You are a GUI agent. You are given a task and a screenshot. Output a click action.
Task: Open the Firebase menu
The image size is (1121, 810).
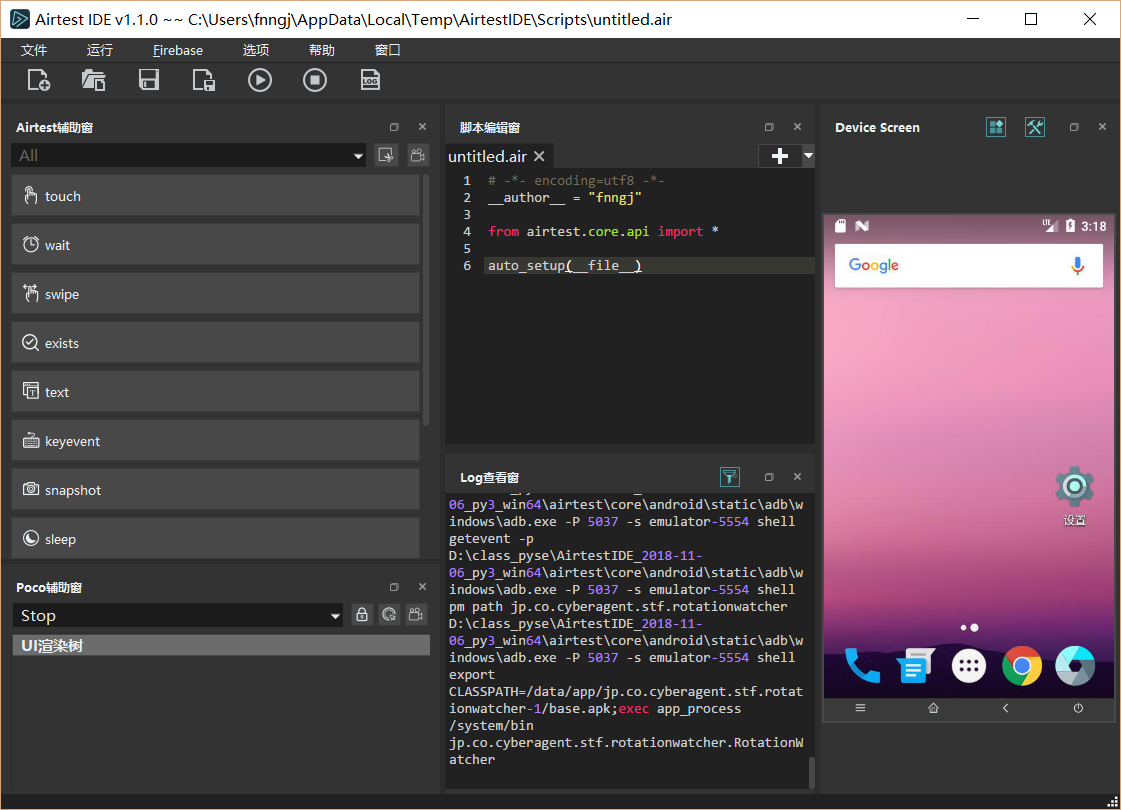[178, 50]
